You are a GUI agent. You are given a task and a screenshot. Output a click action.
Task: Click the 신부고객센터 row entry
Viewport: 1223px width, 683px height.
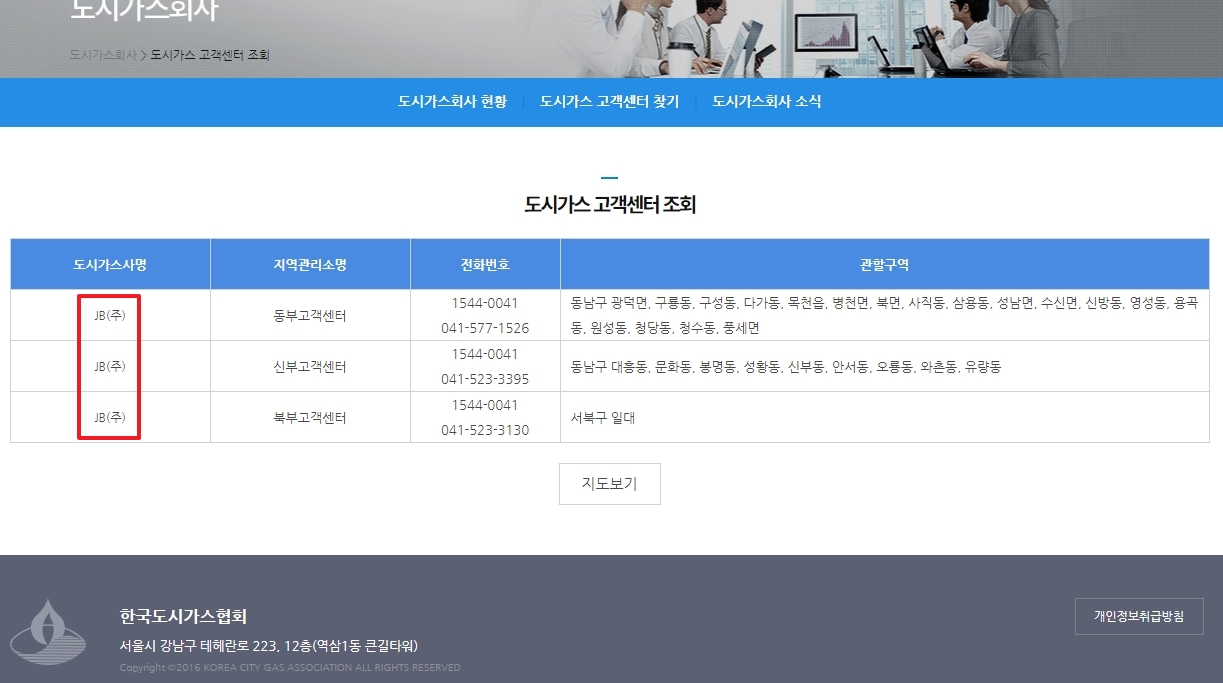(309, 365)
